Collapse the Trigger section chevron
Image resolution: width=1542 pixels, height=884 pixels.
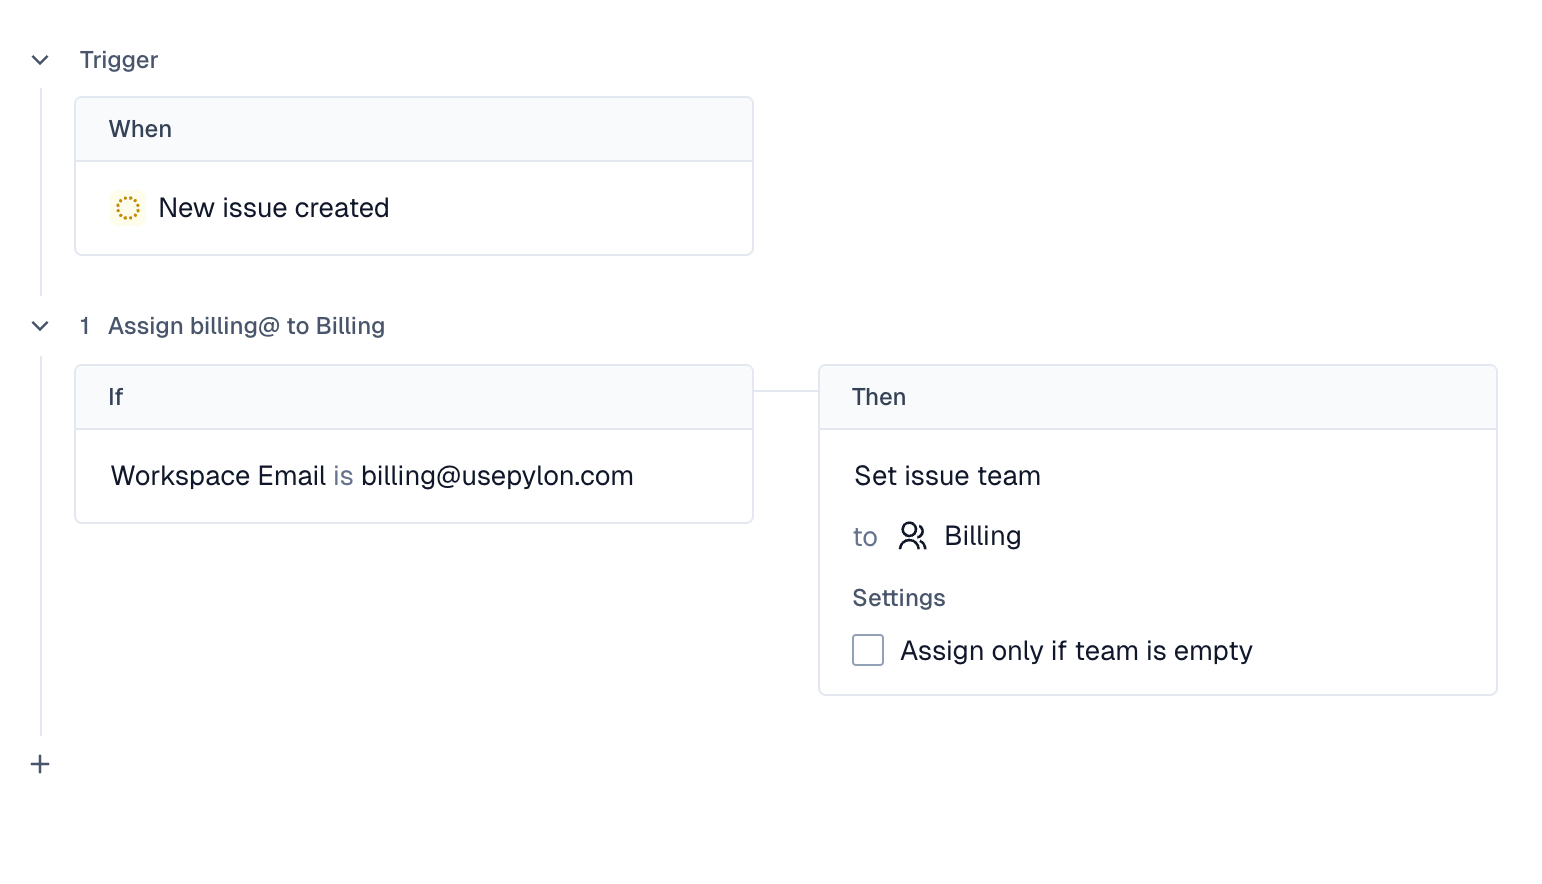click(x=40, y=60)
